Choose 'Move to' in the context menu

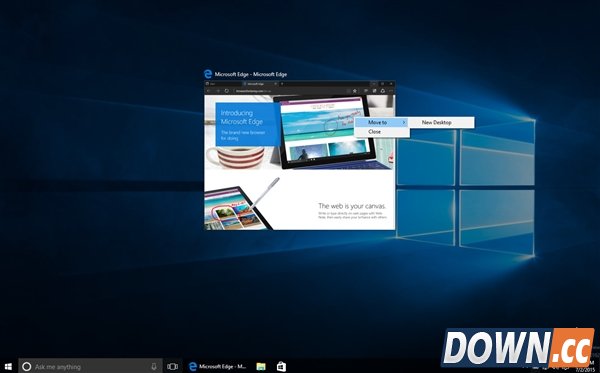pyautogui.click(x=382, y=122)
